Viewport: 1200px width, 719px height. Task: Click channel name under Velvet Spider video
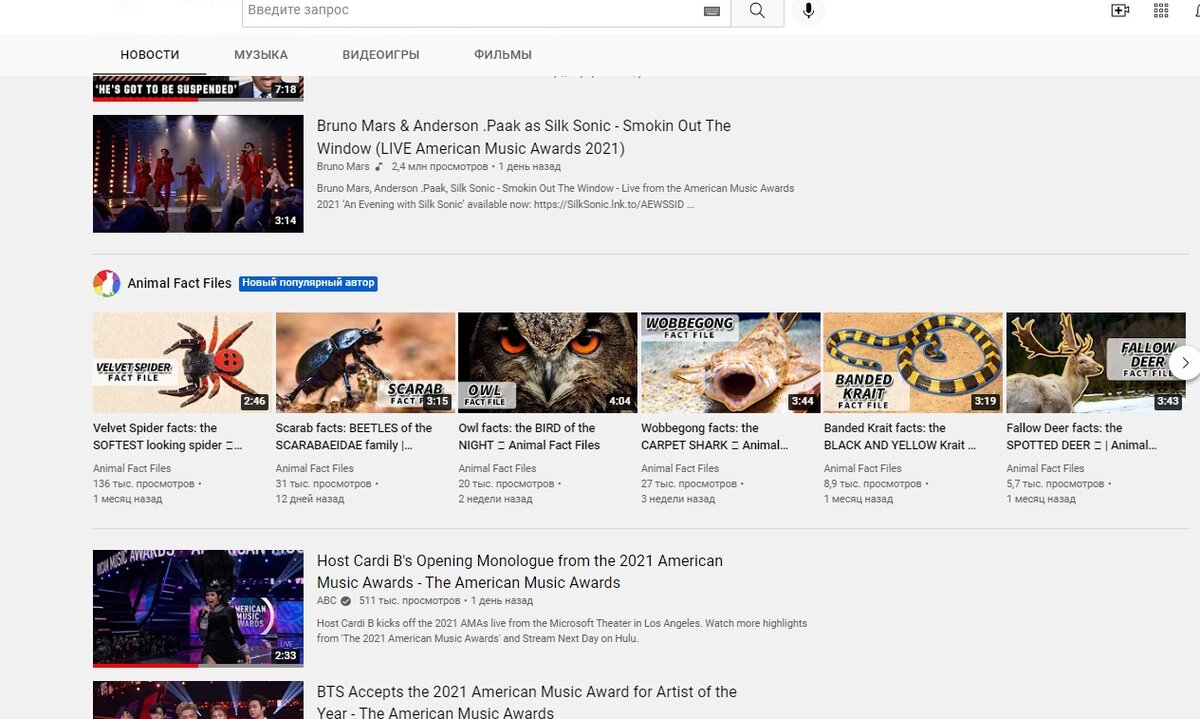click(132, 468)
